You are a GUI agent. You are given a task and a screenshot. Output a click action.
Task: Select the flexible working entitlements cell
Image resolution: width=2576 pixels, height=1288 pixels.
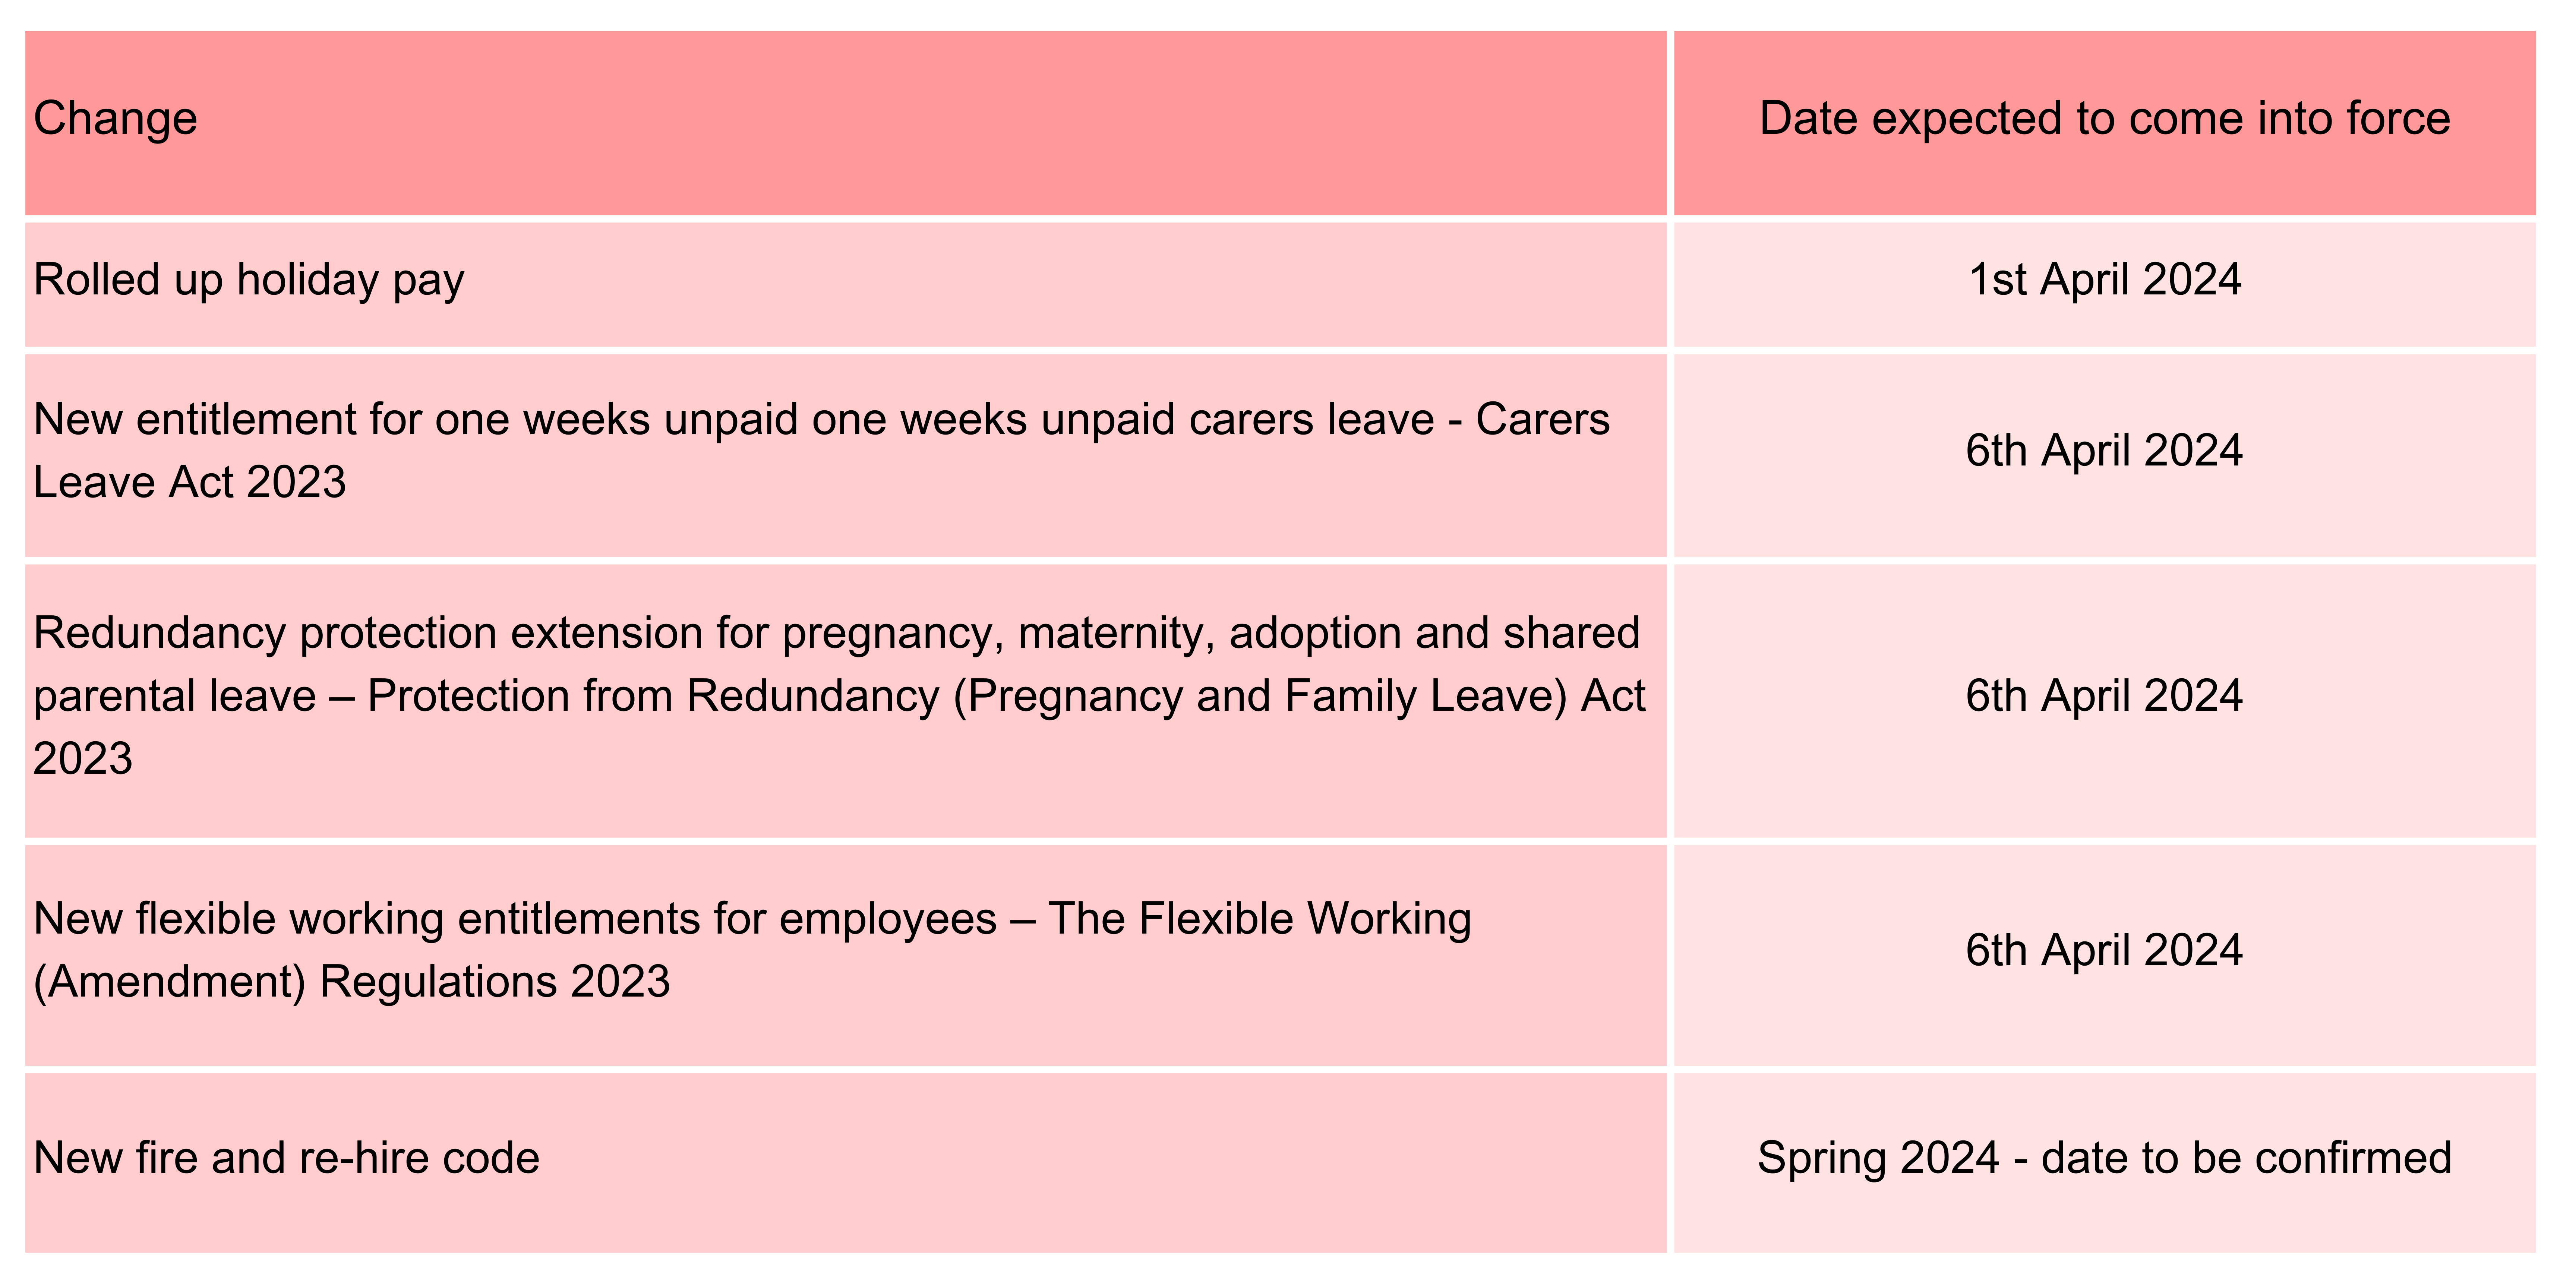[x=845, y=955]
